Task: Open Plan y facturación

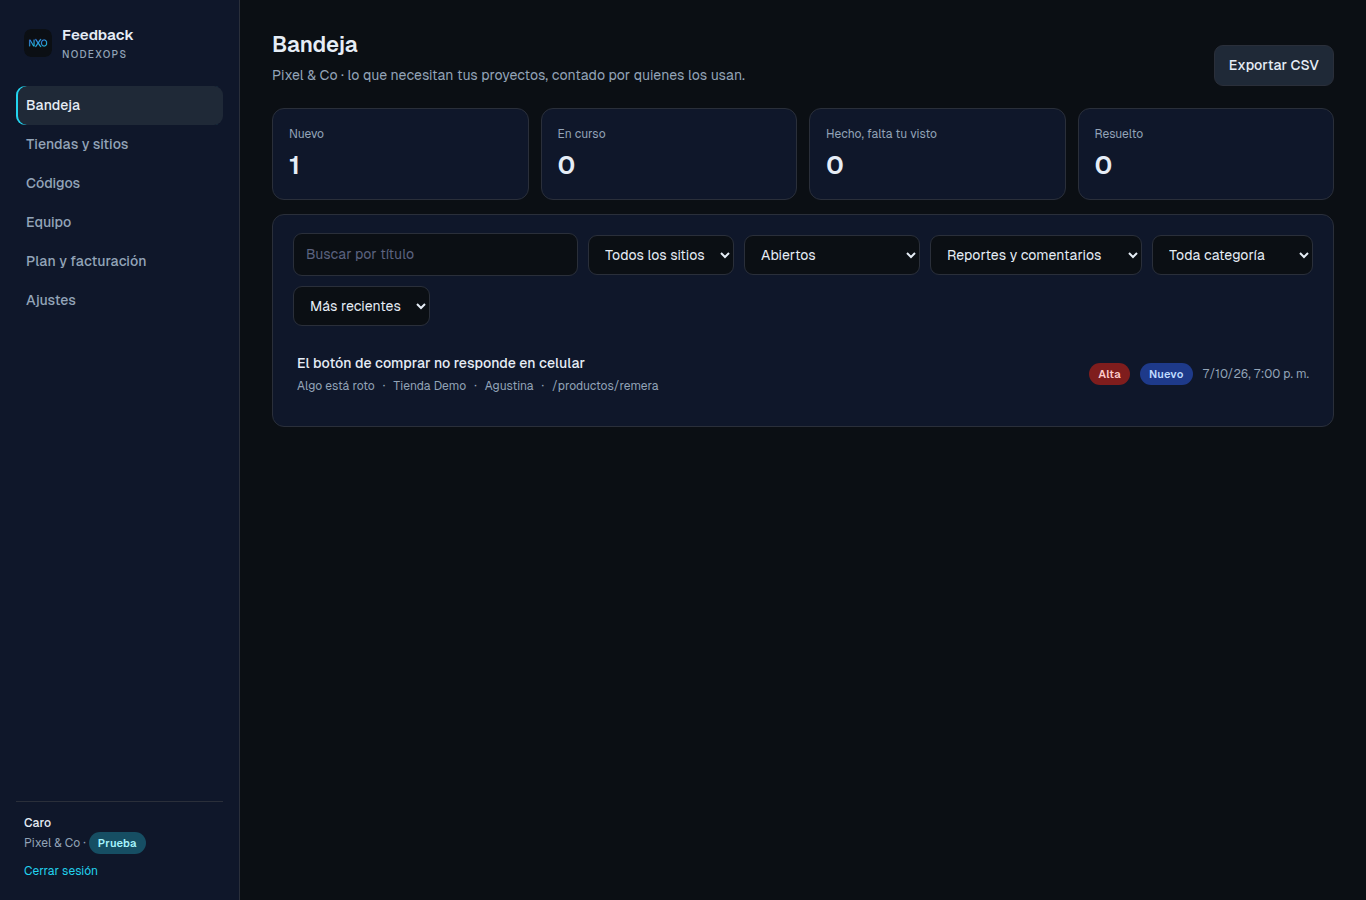Action: (119, 261)
